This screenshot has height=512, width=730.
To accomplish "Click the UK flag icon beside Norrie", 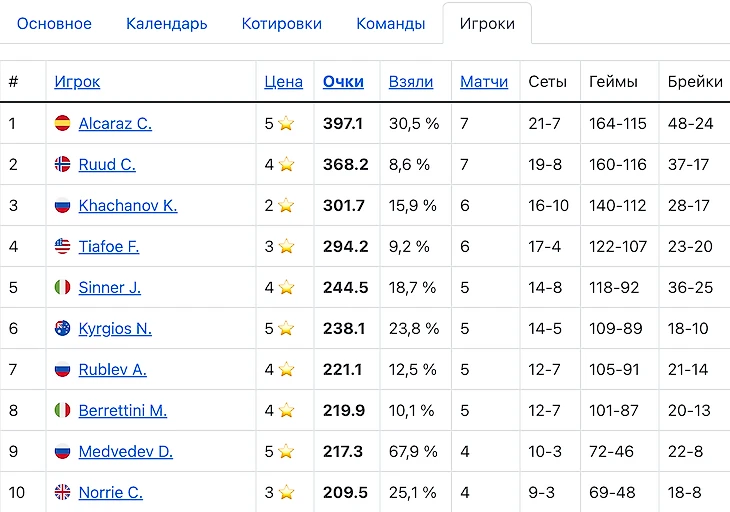I will [x=63, y=493].
